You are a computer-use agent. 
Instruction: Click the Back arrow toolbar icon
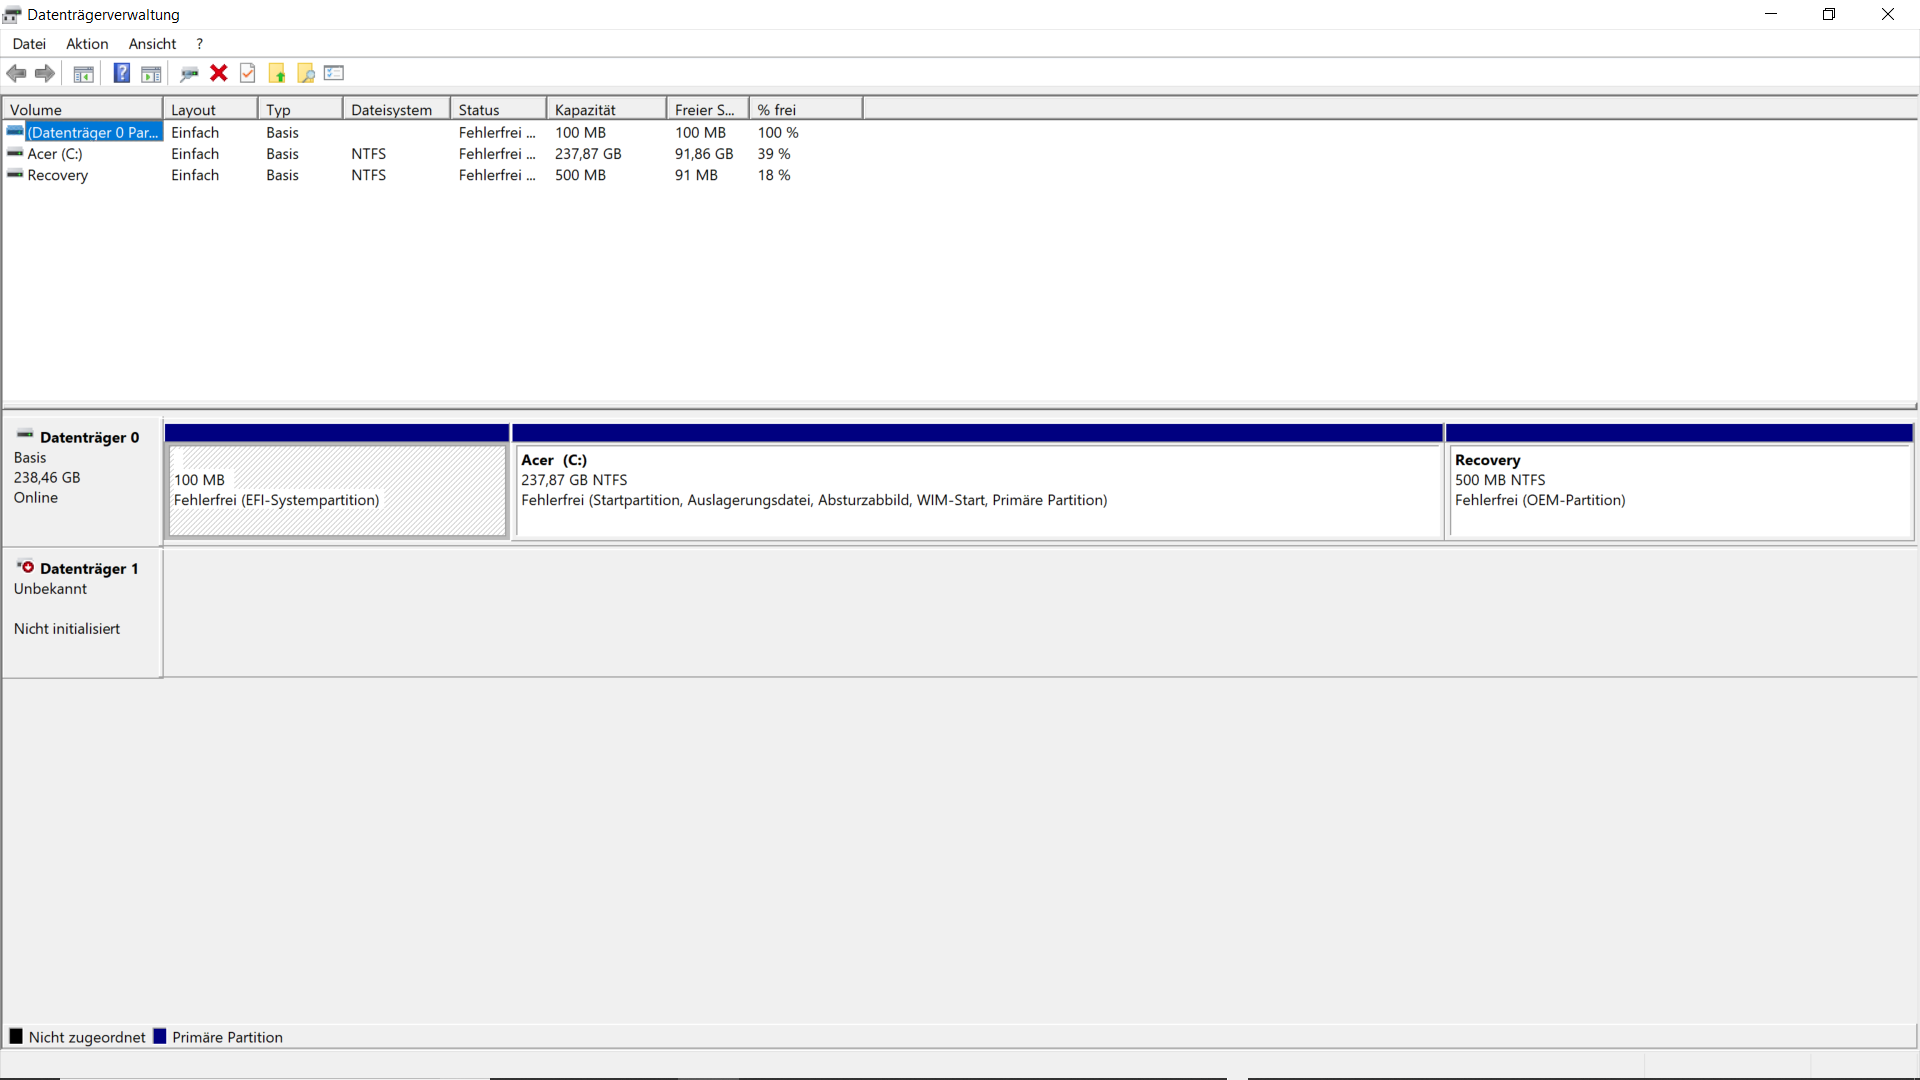(16, 73)
